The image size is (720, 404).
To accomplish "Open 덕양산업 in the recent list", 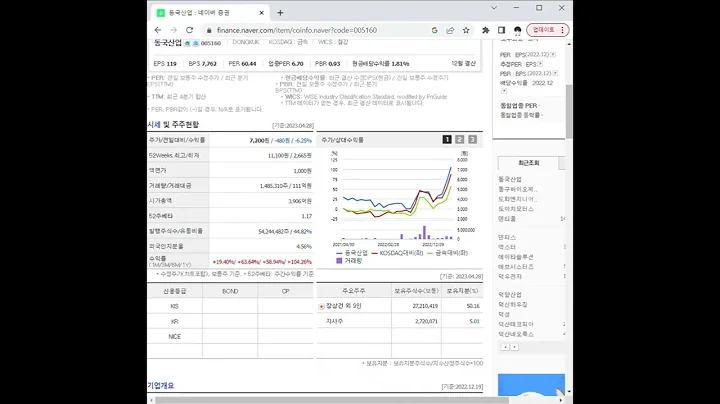I will [510, 295].
